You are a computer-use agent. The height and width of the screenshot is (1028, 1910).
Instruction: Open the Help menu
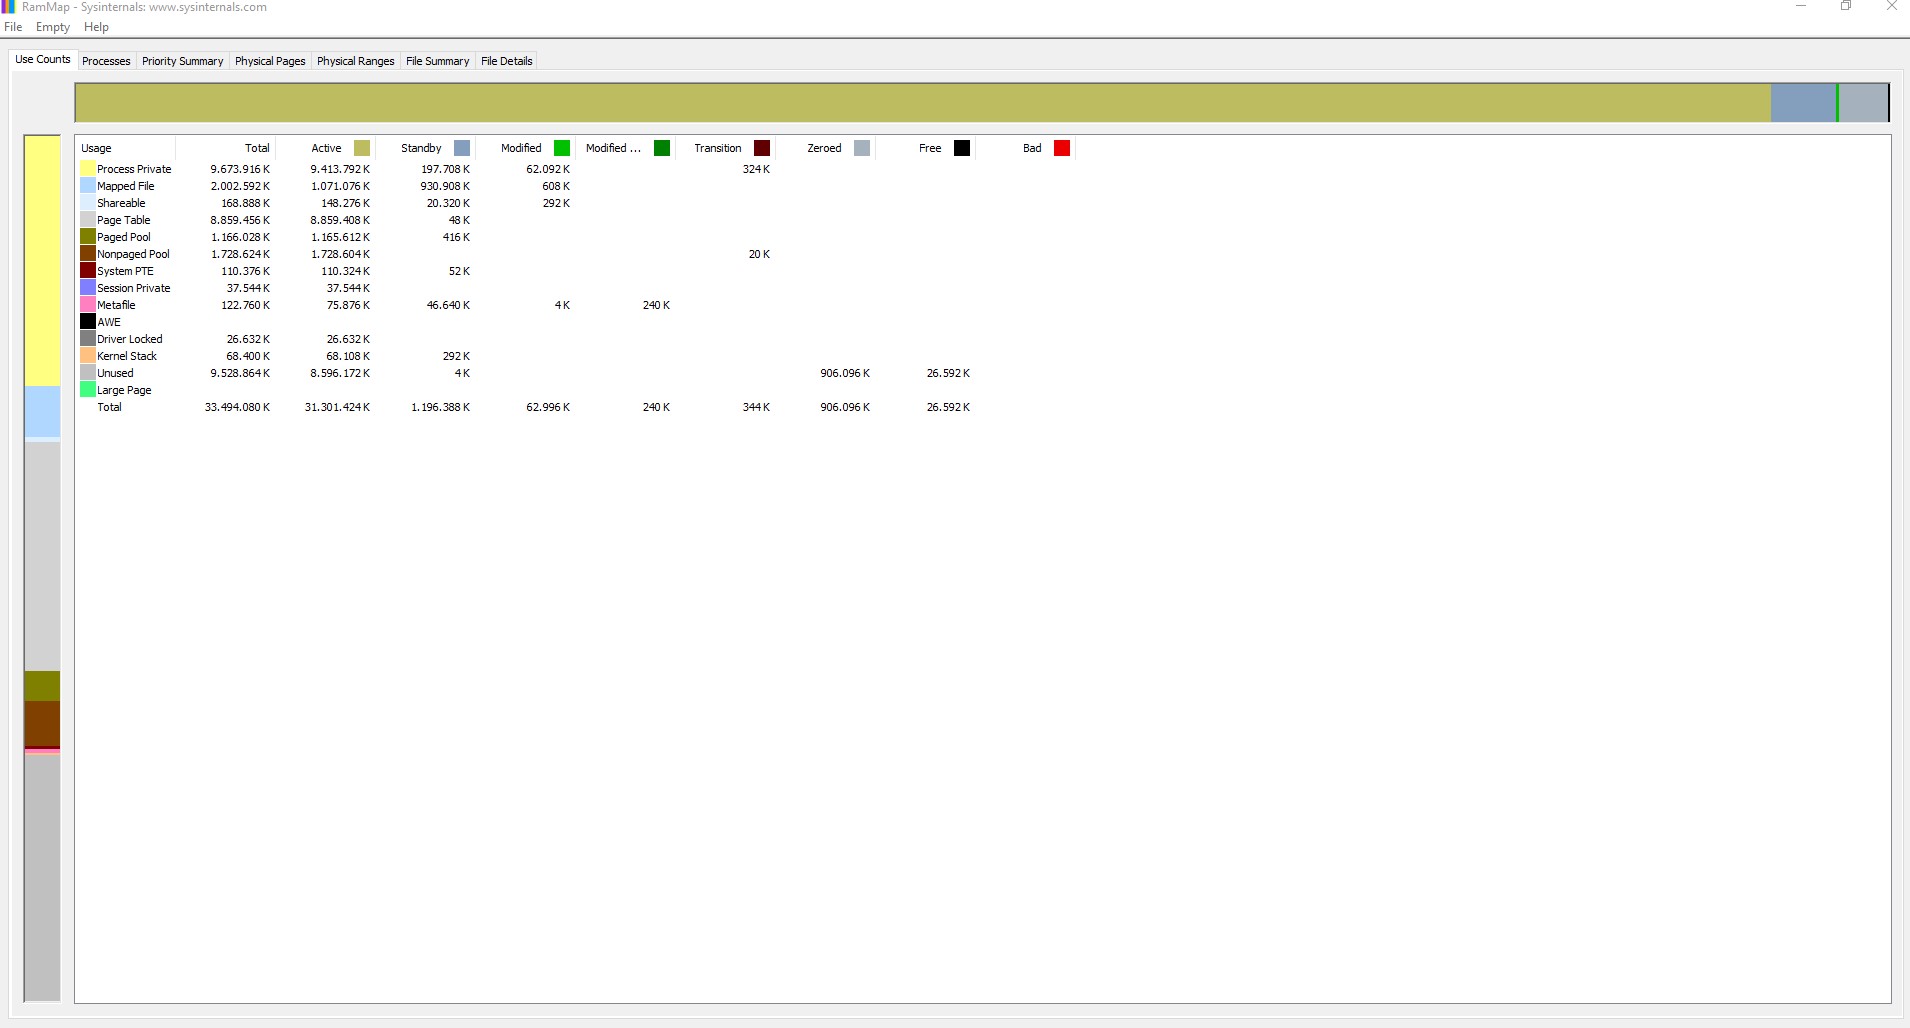96,27
